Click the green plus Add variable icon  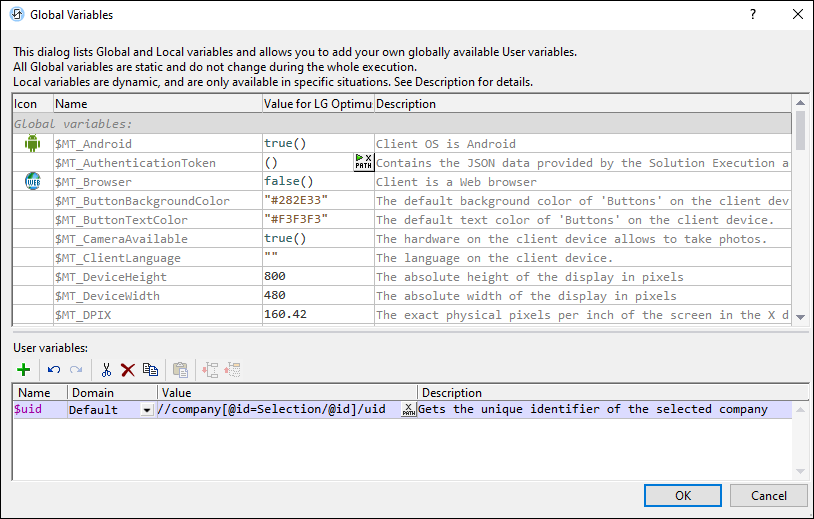(24, 369)
